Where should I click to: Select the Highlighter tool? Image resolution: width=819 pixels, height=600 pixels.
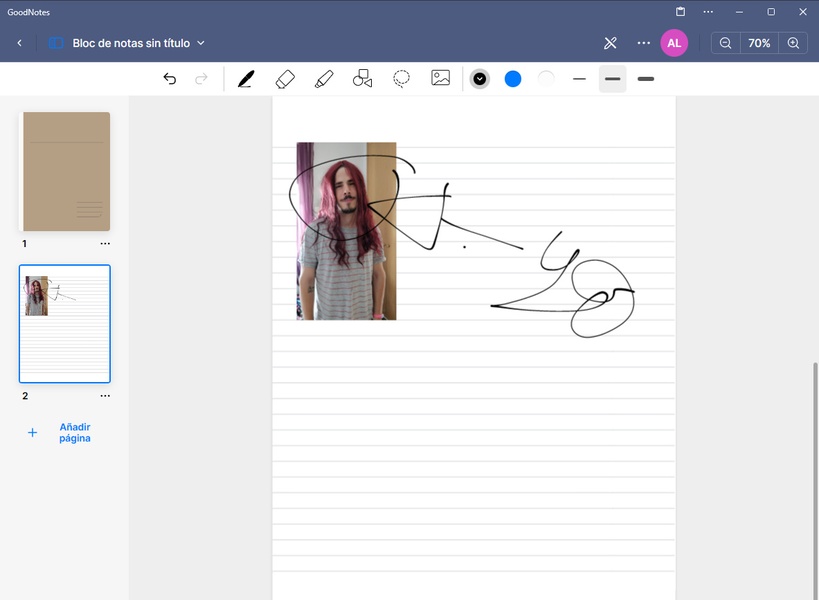(323, 79)
